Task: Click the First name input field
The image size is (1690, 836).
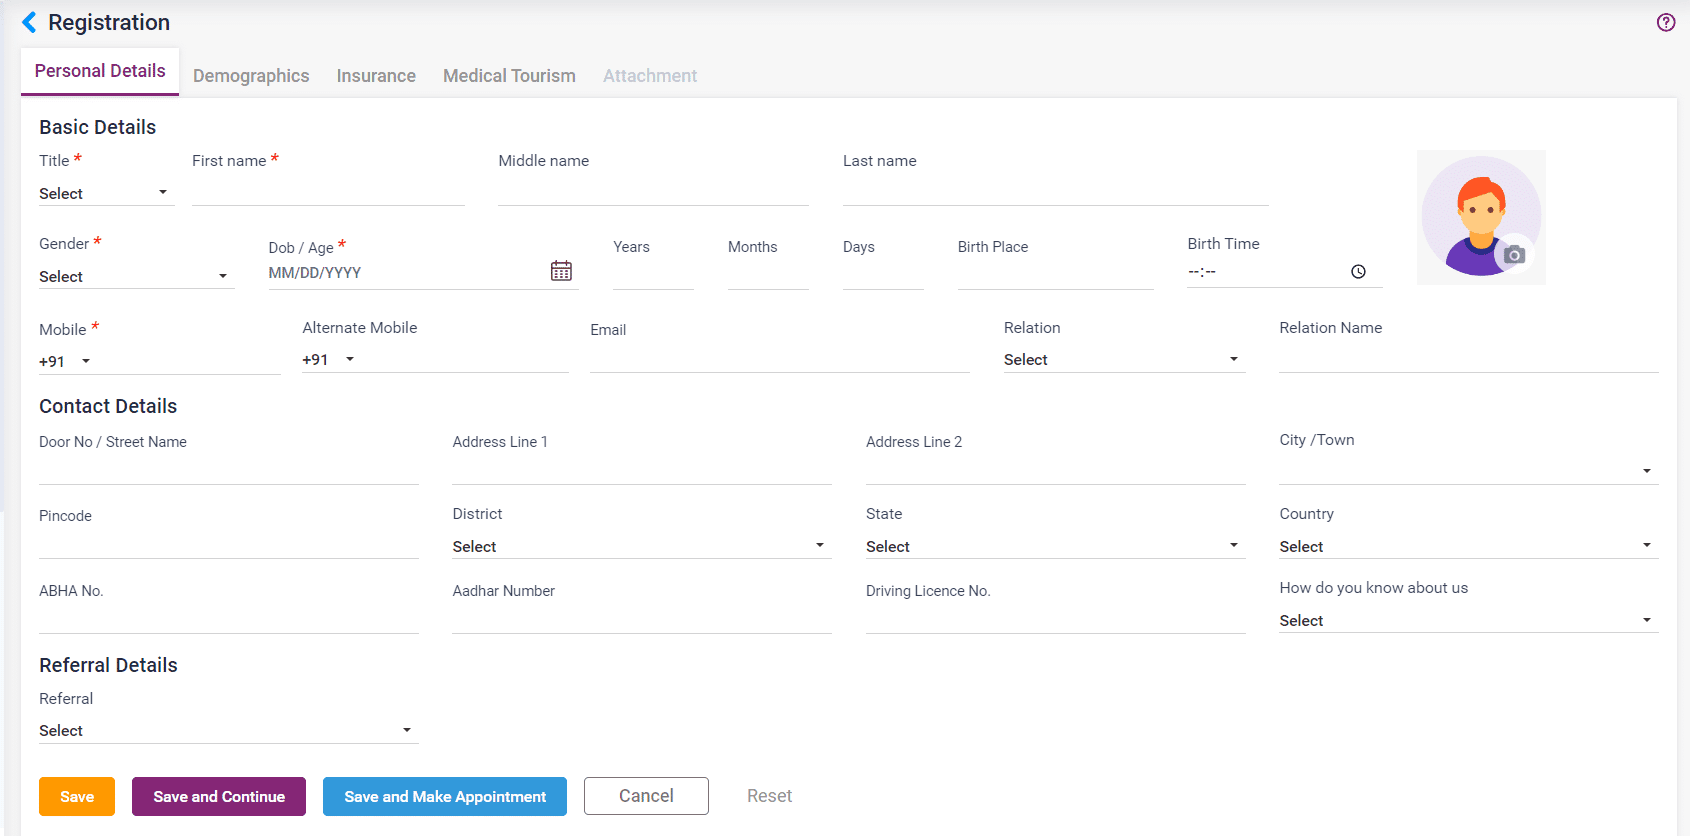Action: coord(328,192)
